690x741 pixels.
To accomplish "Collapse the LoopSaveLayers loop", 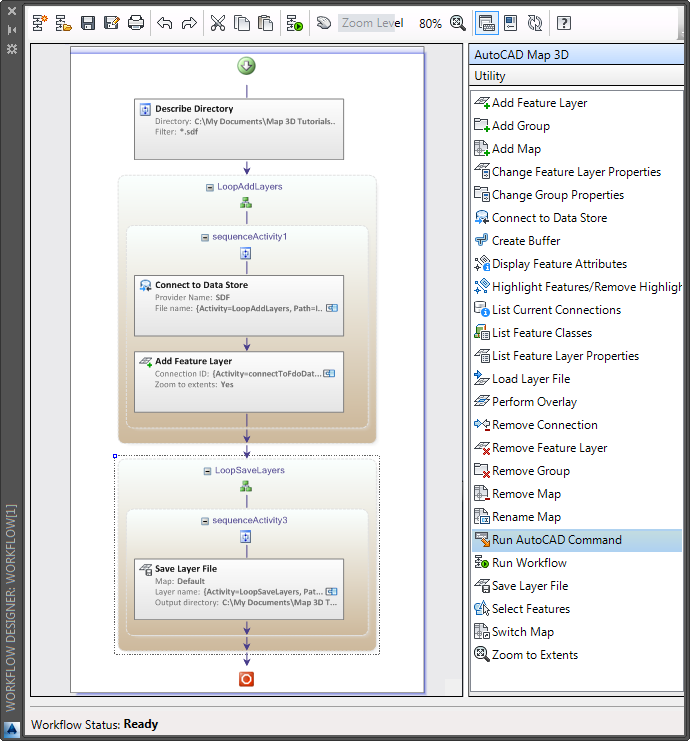I will 207,471.
